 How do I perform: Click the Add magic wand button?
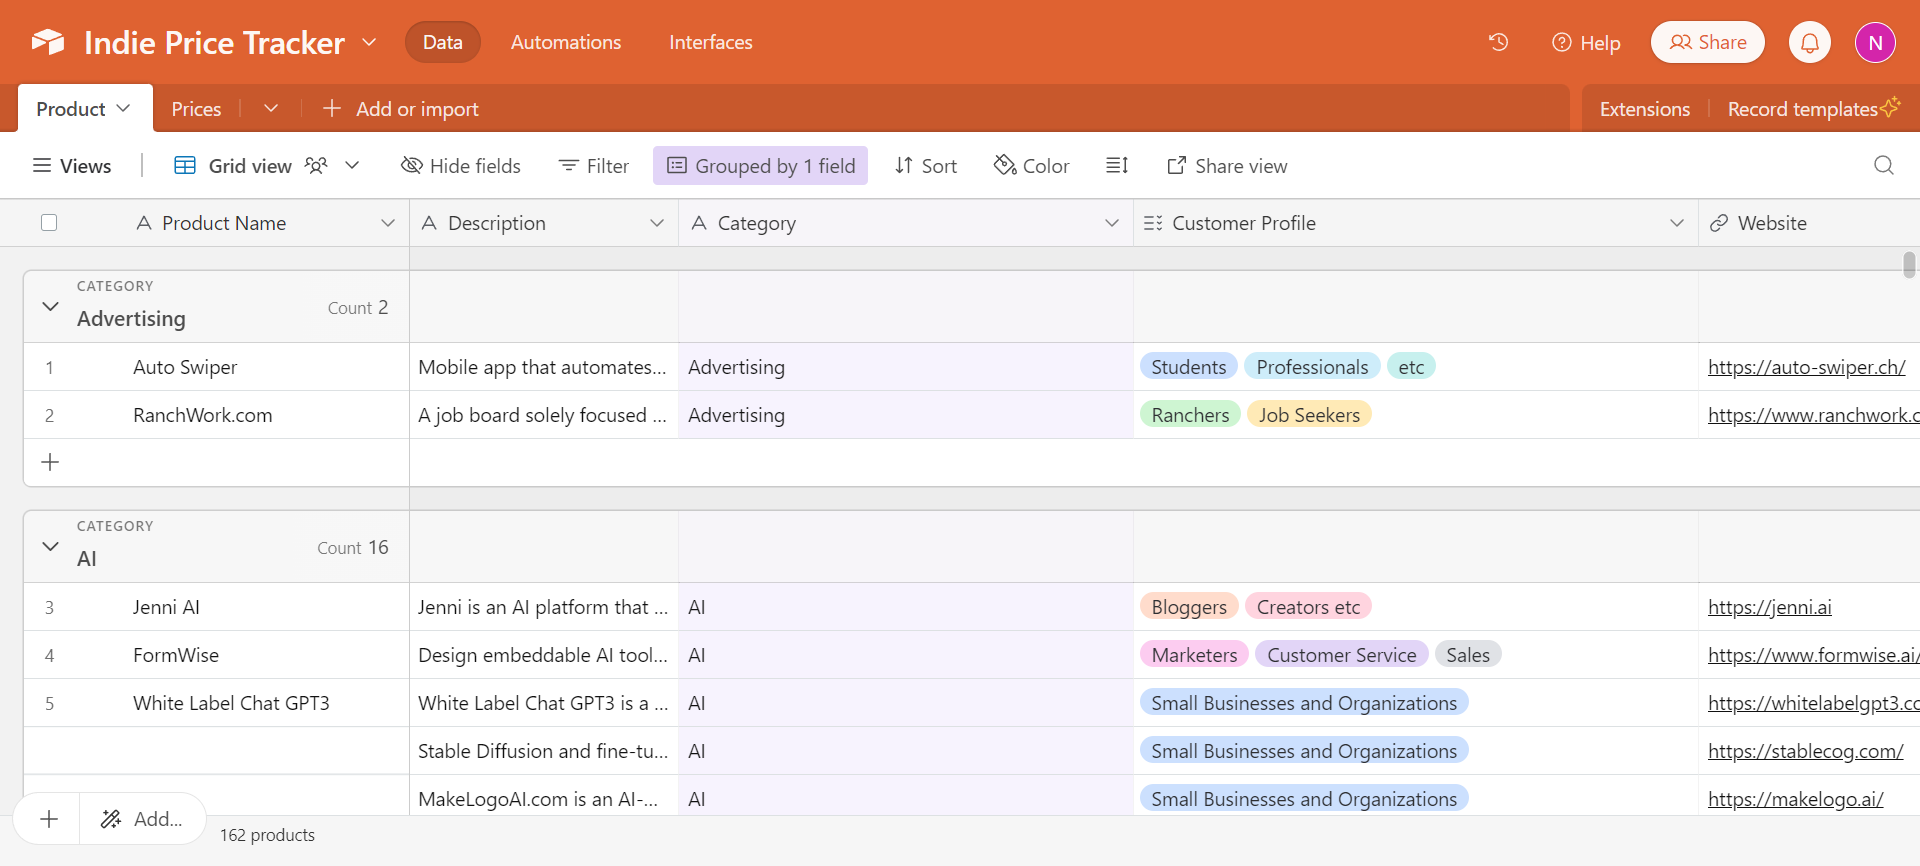point(142,819)
